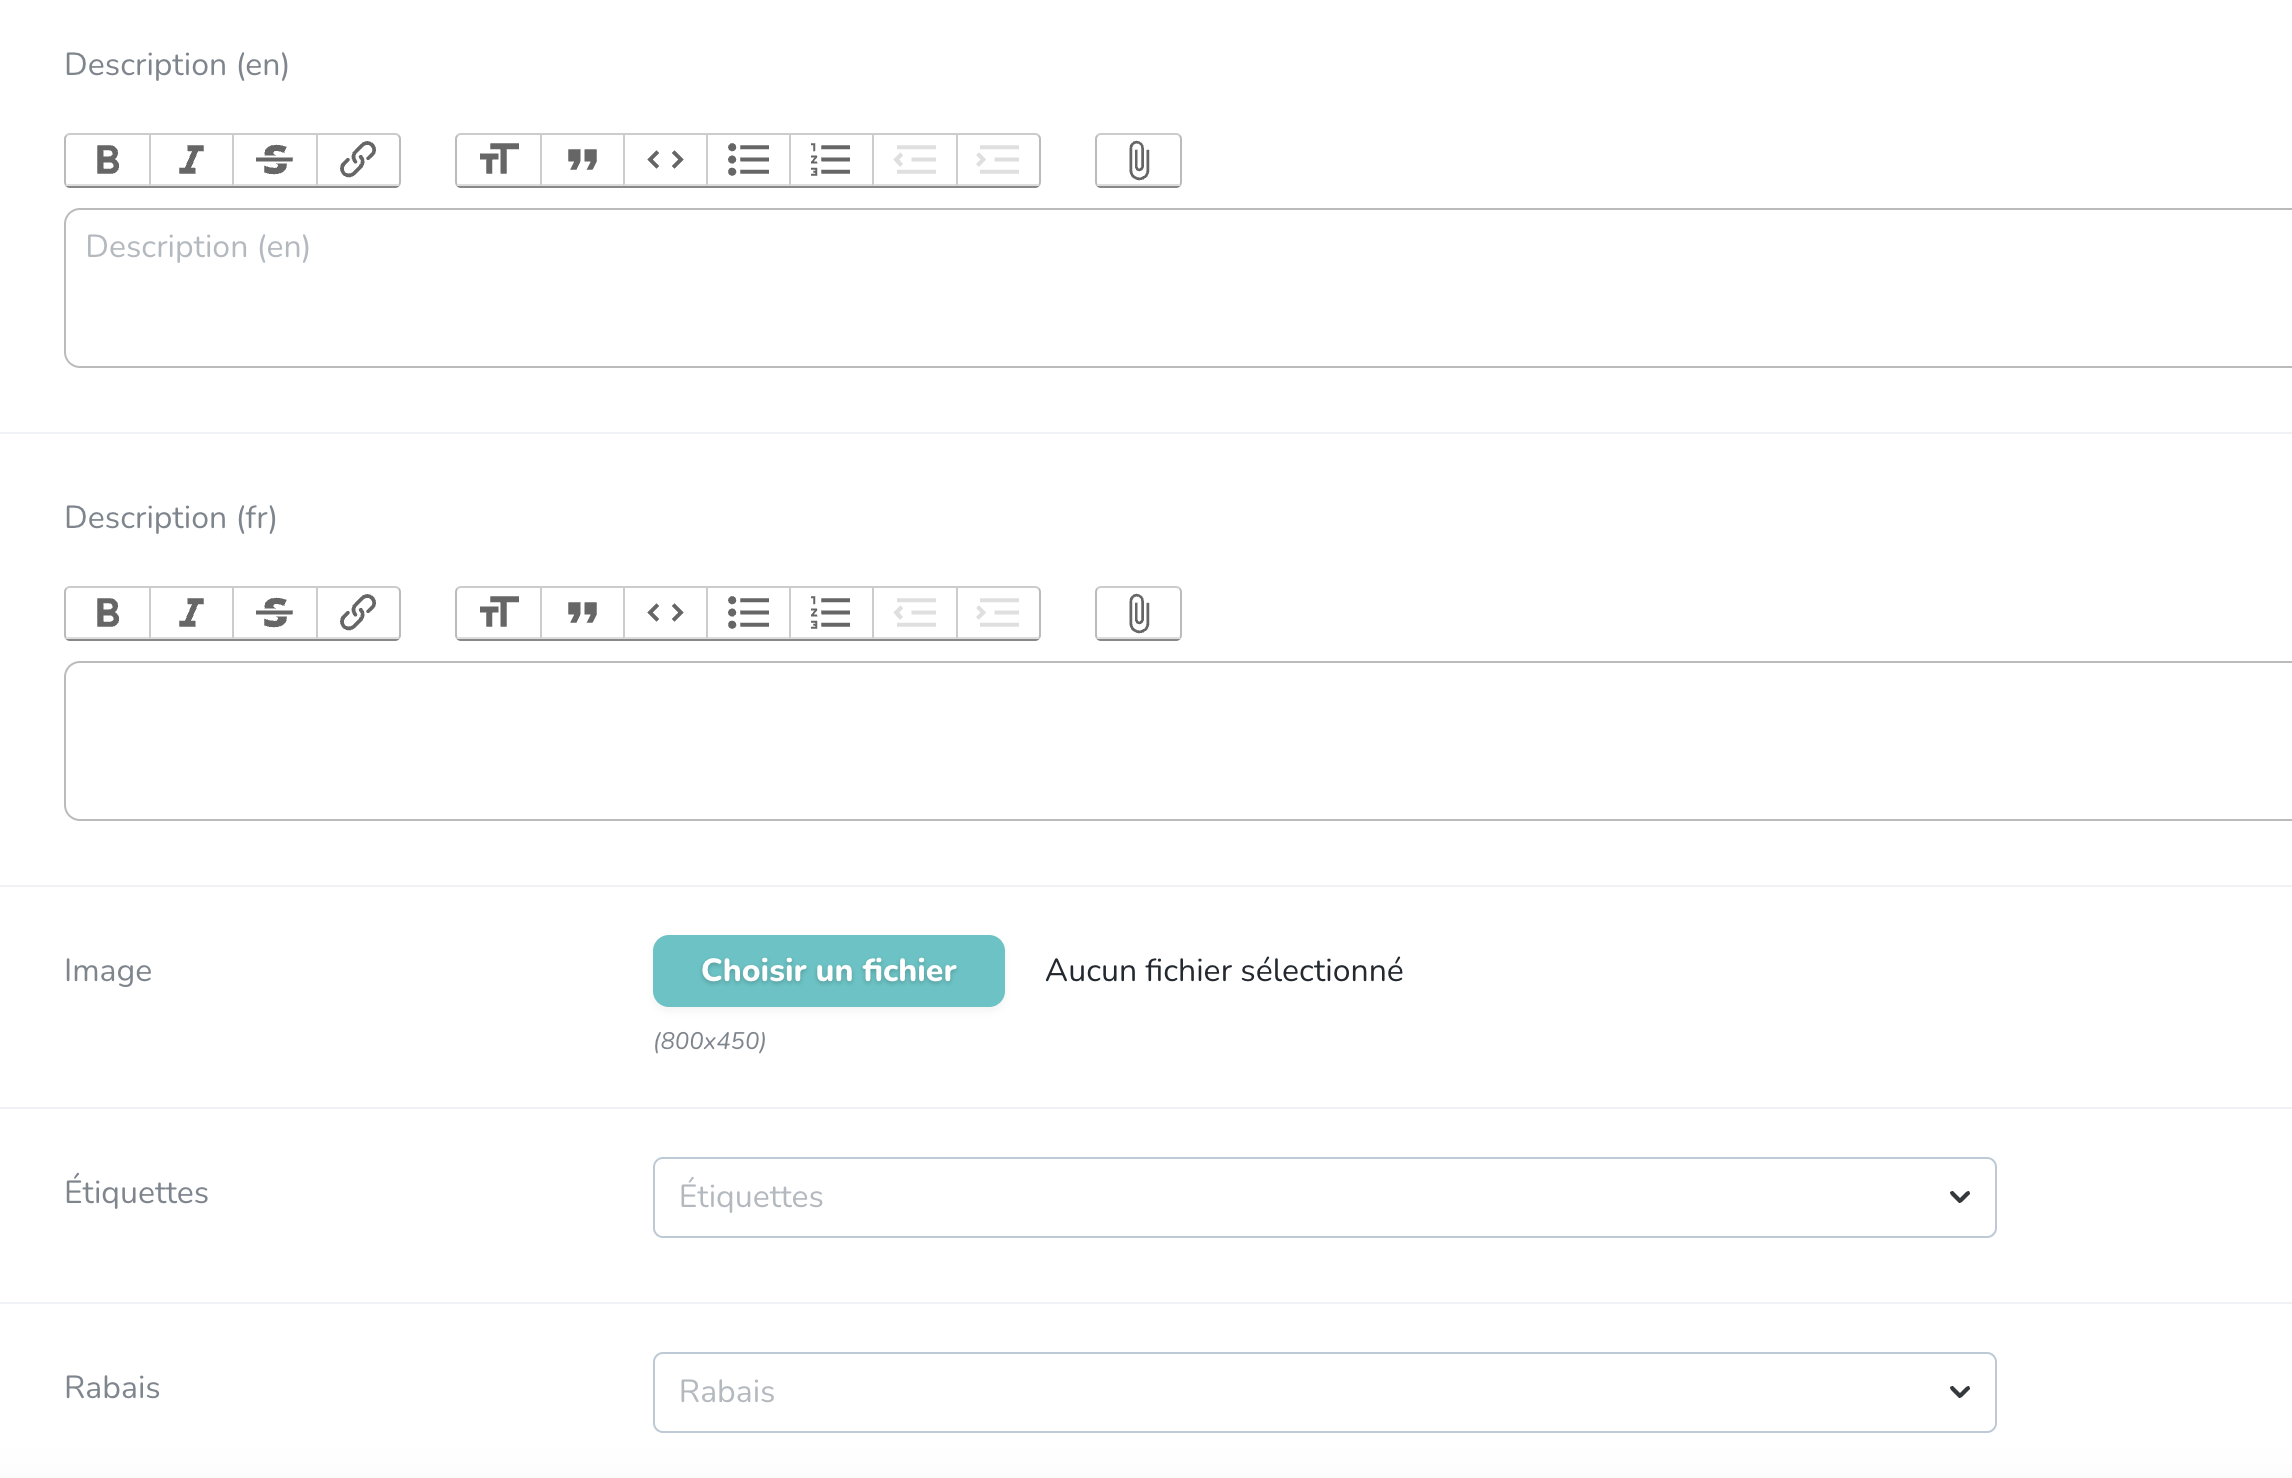Click the Étiquettes field label

[x=137, y=1191]
